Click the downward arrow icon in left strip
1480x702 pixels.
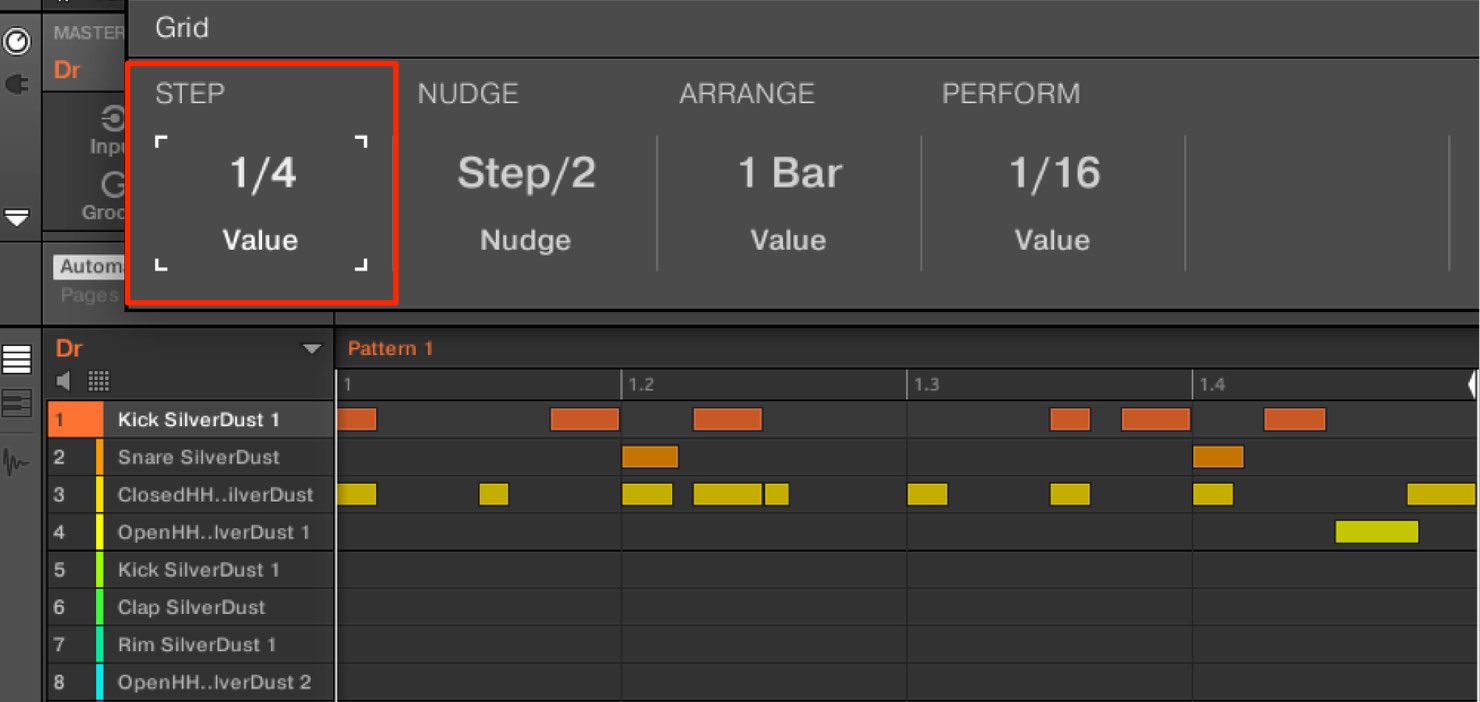click(17, 217)
